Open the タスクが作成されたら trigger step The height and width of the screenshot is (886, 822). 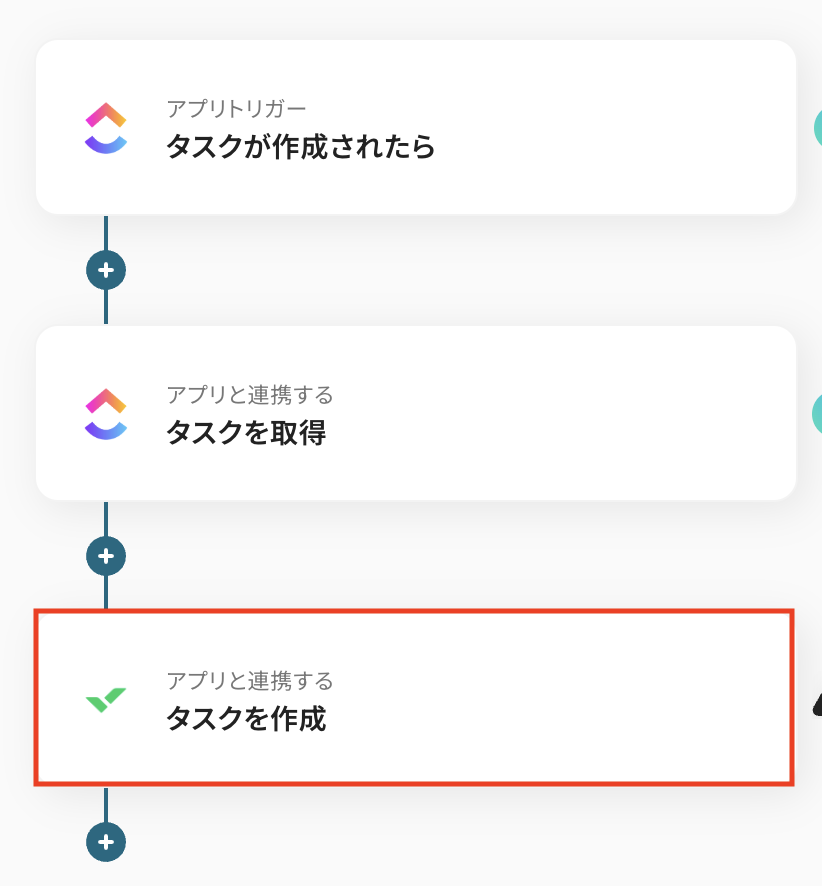300,147
